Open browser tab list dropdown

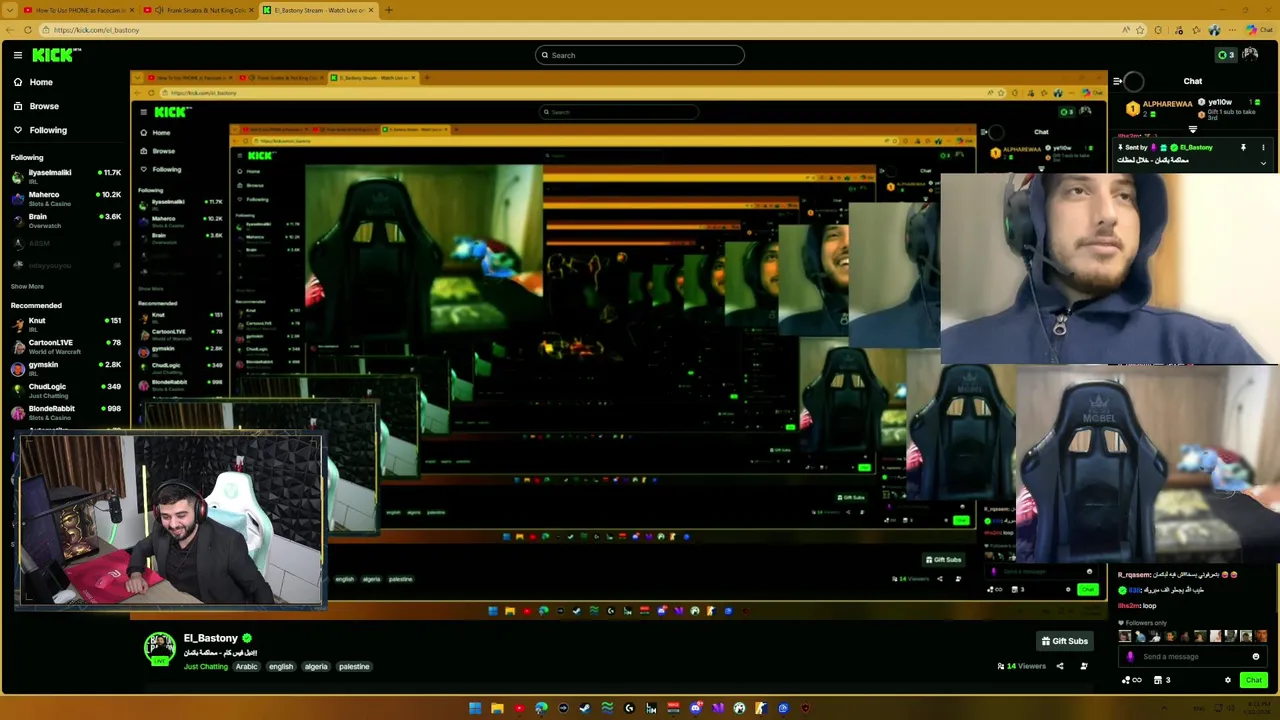point(9,10)
